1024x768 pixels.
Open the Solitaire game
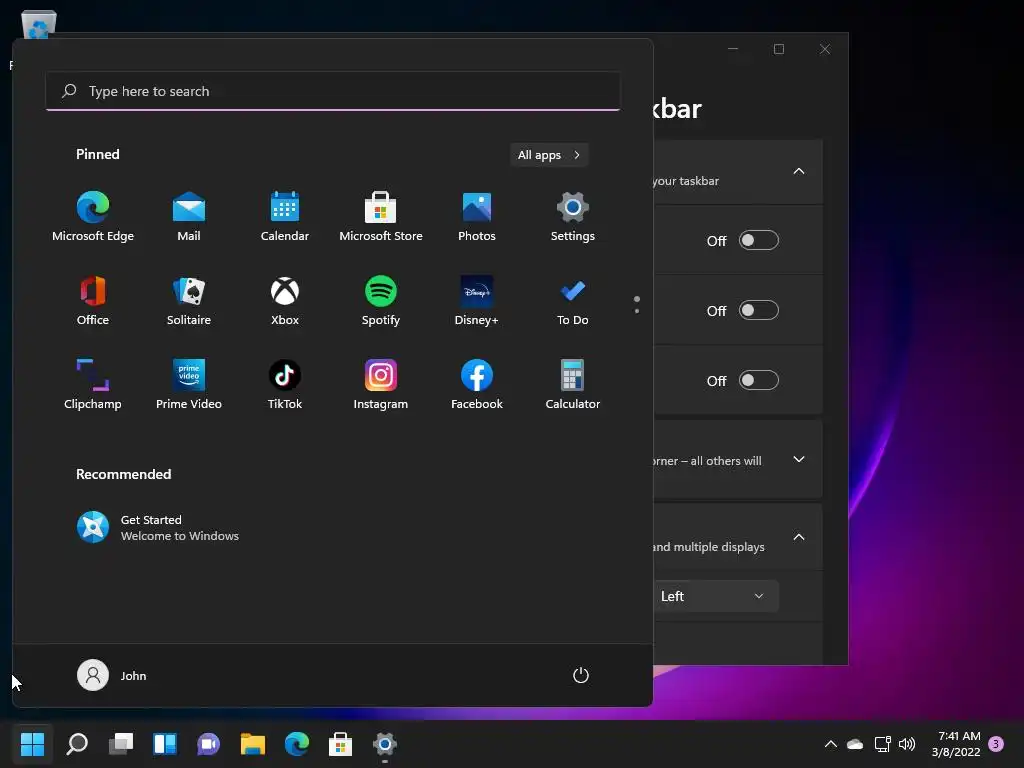pos(189,301)
